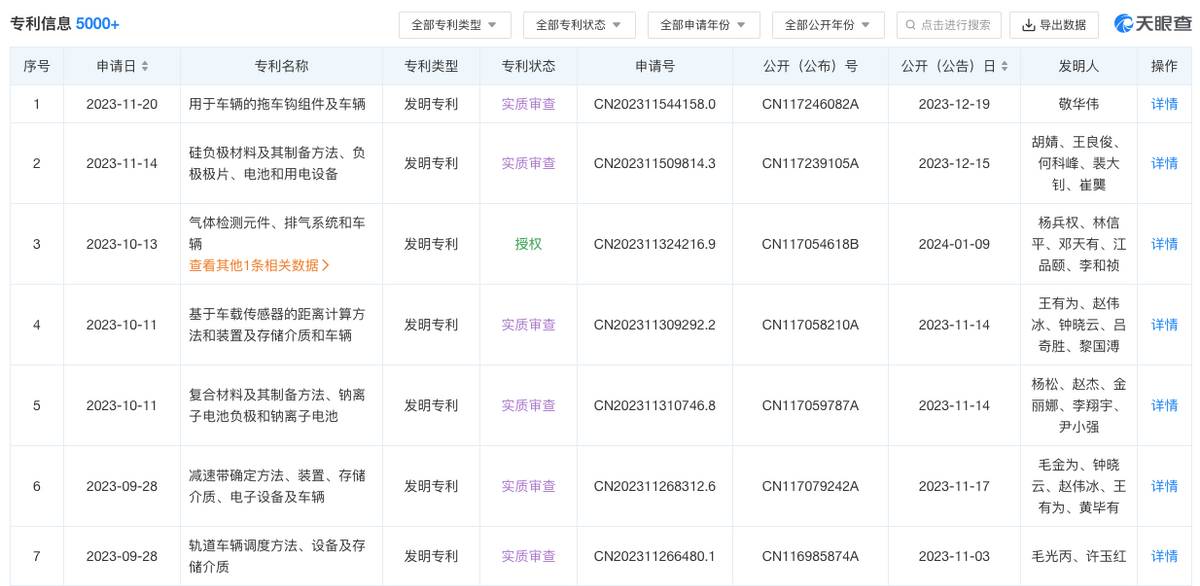Select publication number CN117079242A
Image resolution: width=1200 pixels, height=586 pixels.
(x=810, y=486)
